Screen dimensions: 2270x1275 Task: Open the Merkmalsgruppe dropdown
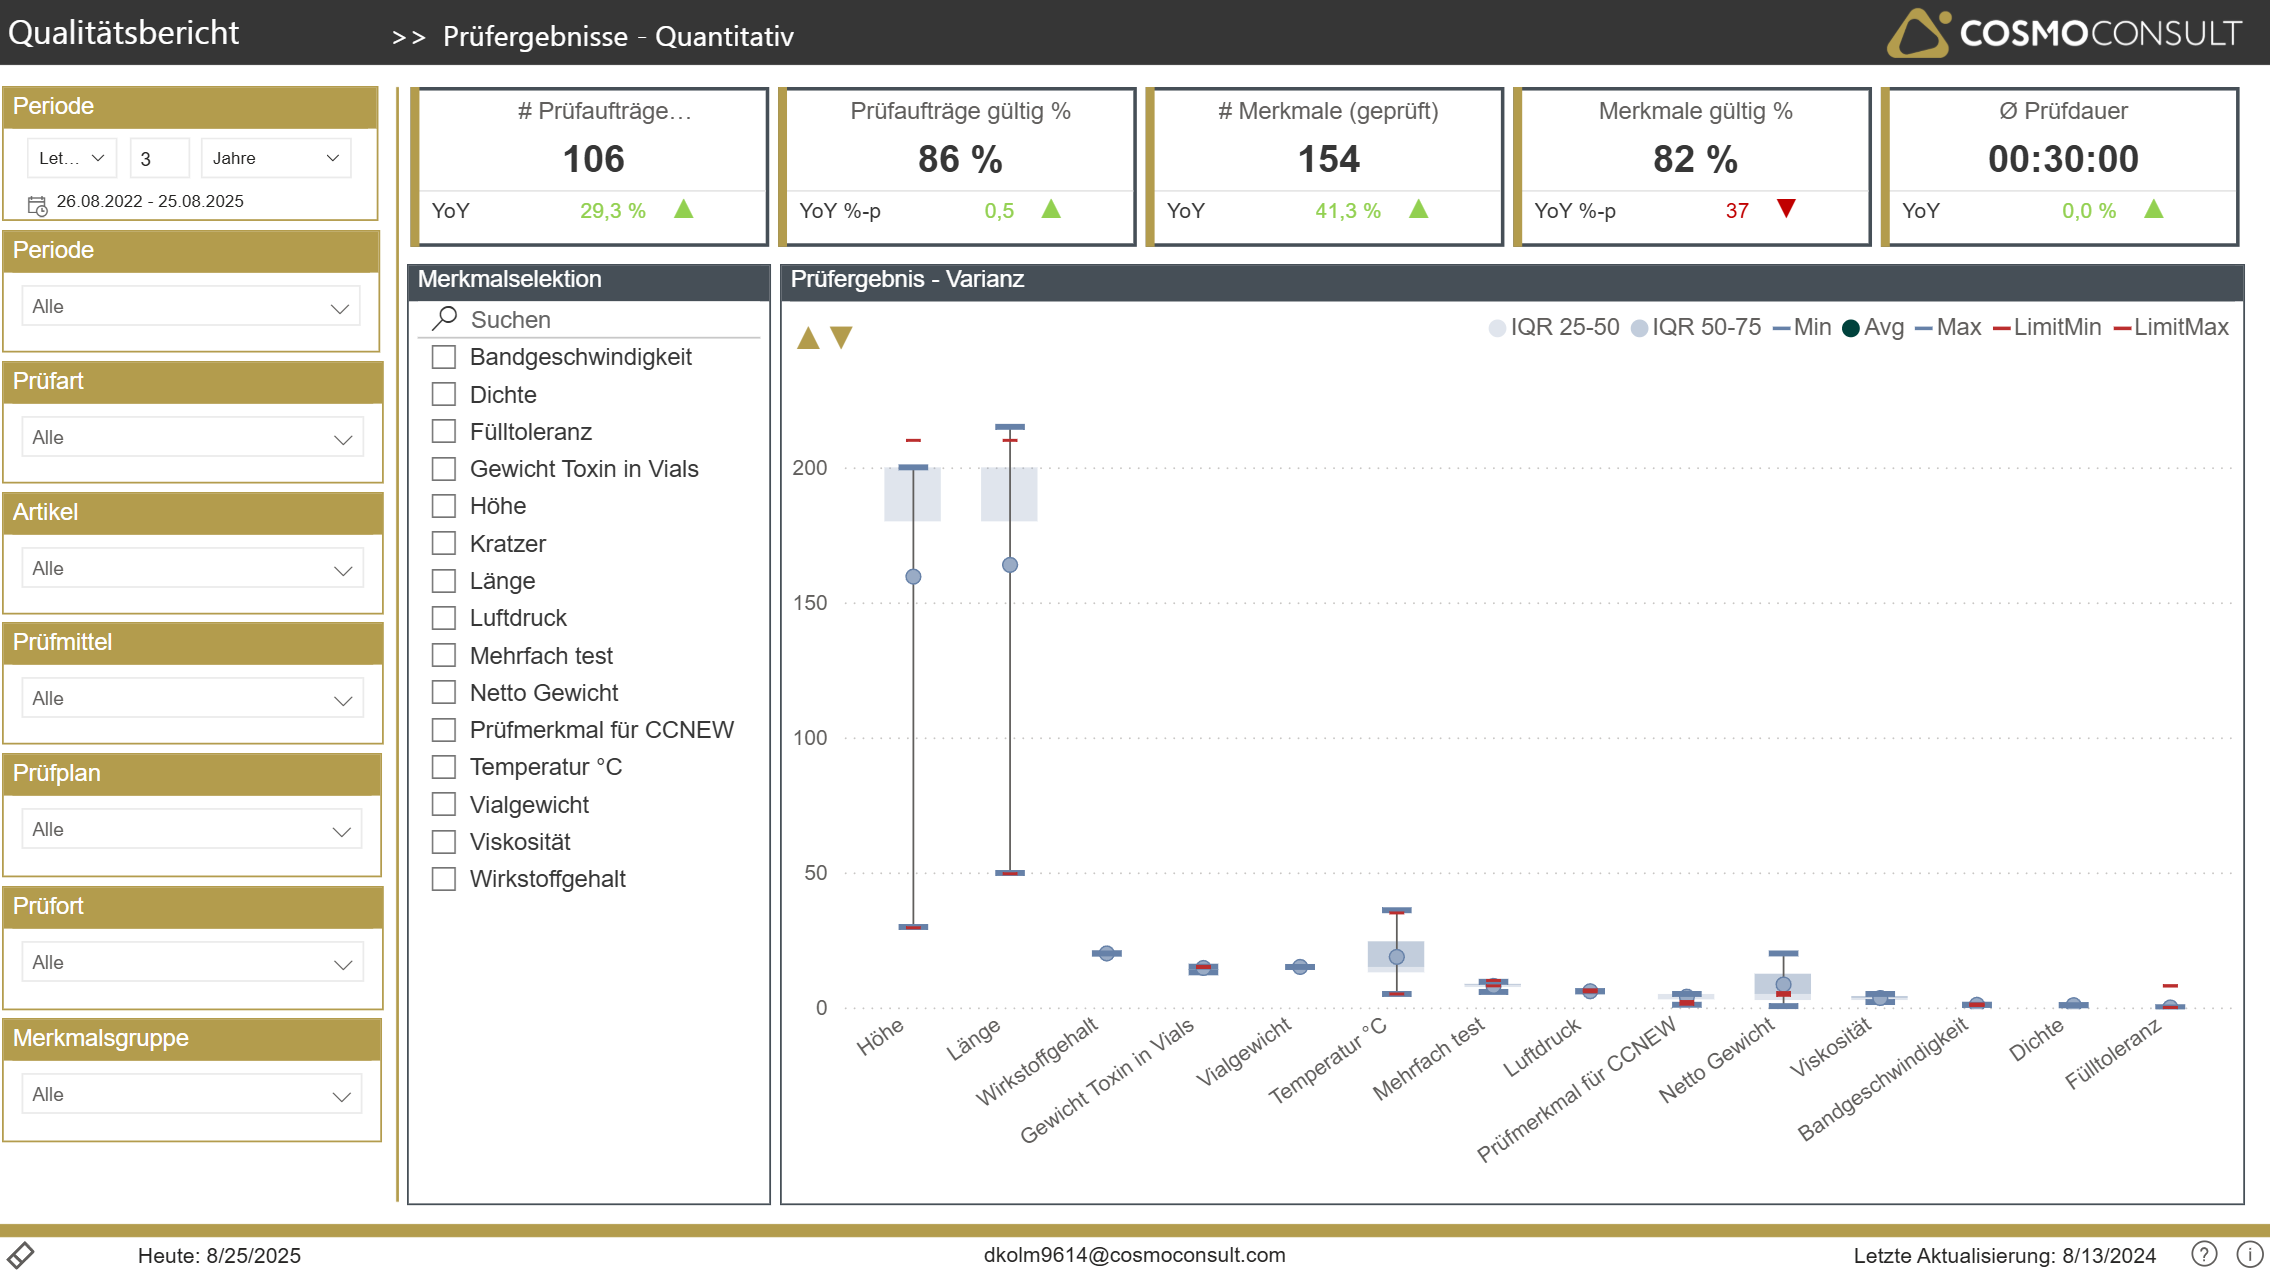[x=192, y=1095]
